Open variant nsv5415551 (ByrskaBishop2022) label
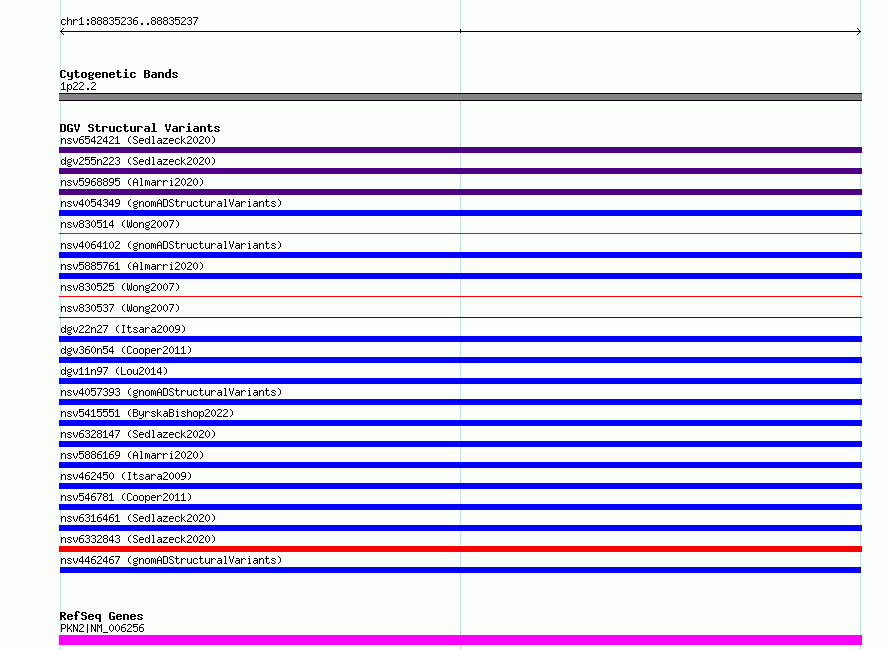The width and height of the screenshot is (890, 650). point(147,413)
